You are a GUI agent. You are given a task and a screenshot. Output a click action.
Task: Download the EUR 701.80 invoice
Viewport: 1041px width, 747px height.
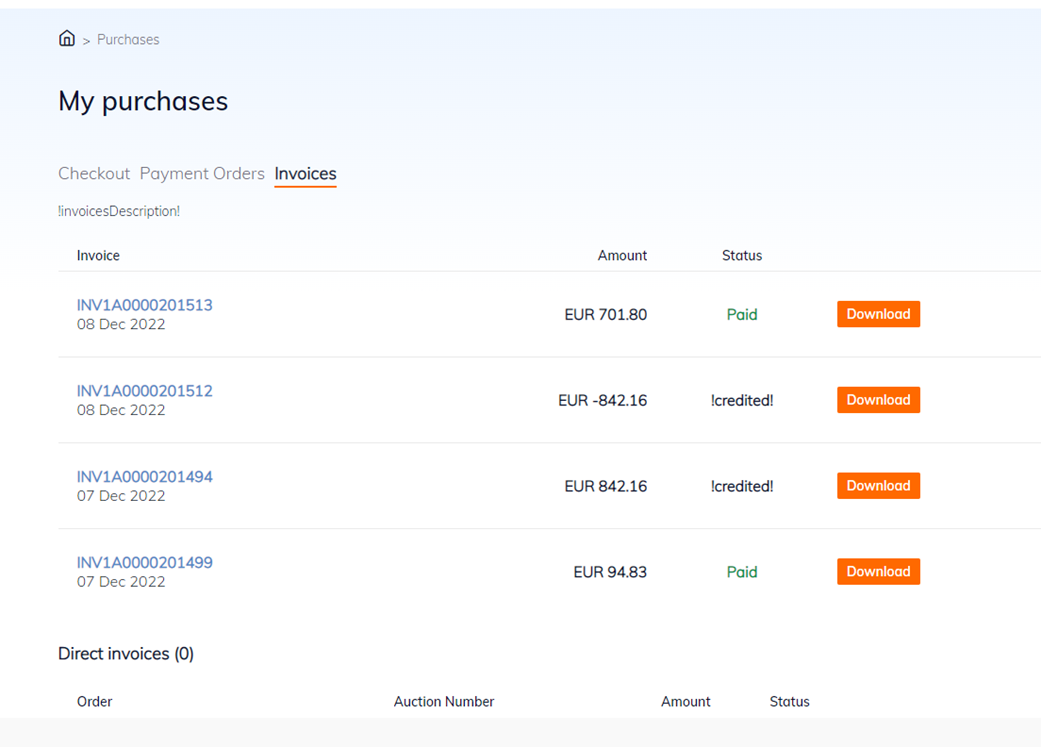pos(878,314)
